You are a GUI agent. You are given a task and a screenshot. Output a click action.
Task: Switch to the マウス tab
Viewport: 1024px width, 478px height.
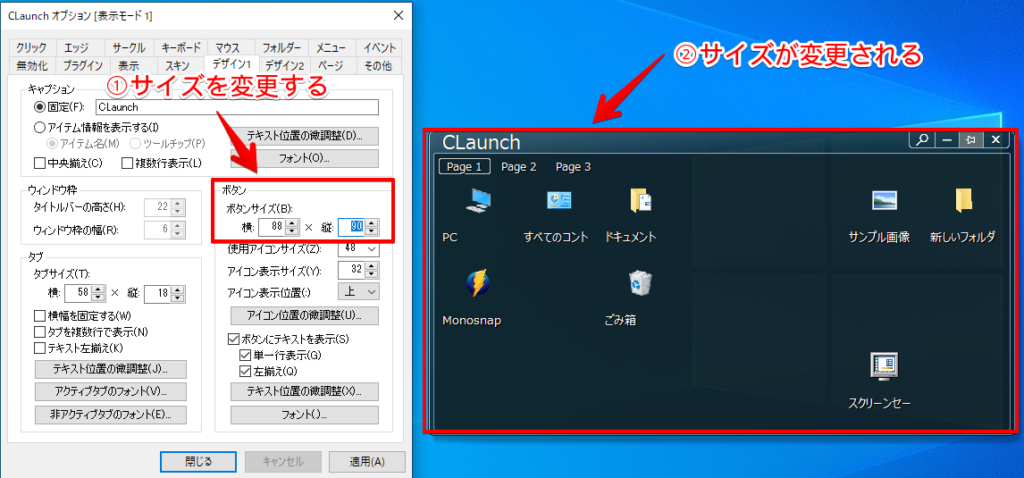228,48
